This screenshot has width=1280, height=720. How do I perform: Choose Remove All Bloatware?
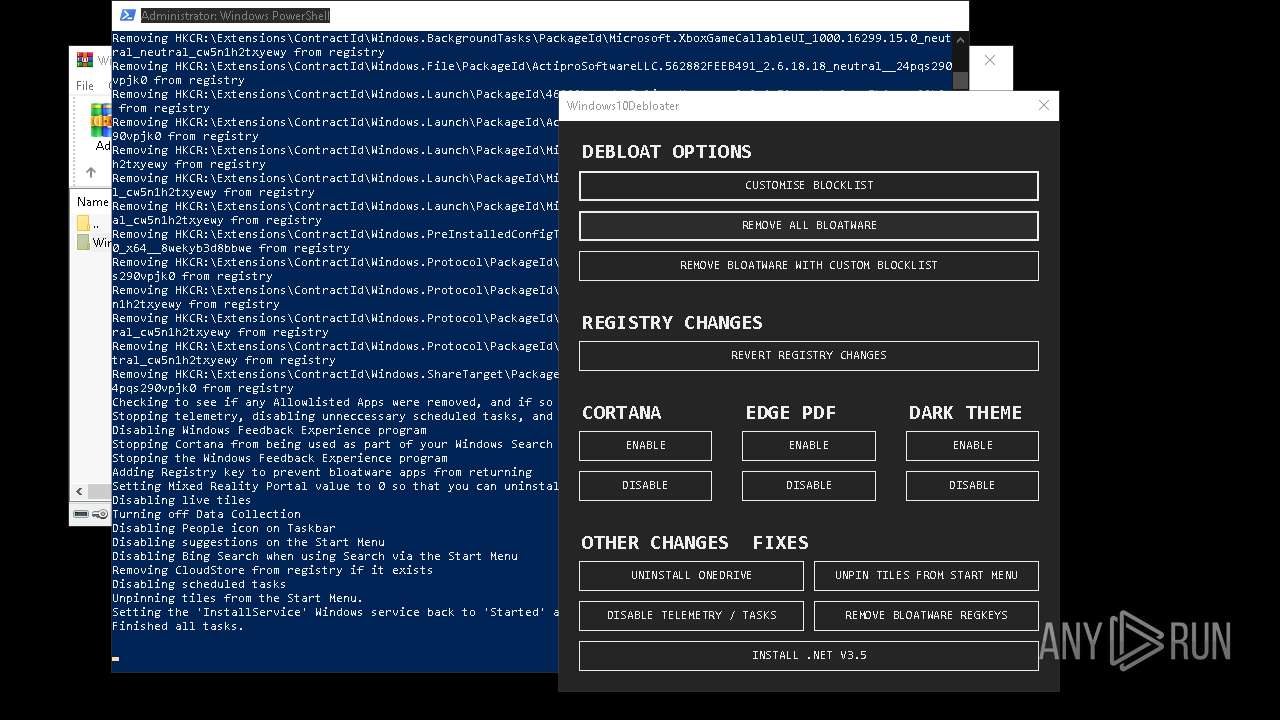coord(808,226)
